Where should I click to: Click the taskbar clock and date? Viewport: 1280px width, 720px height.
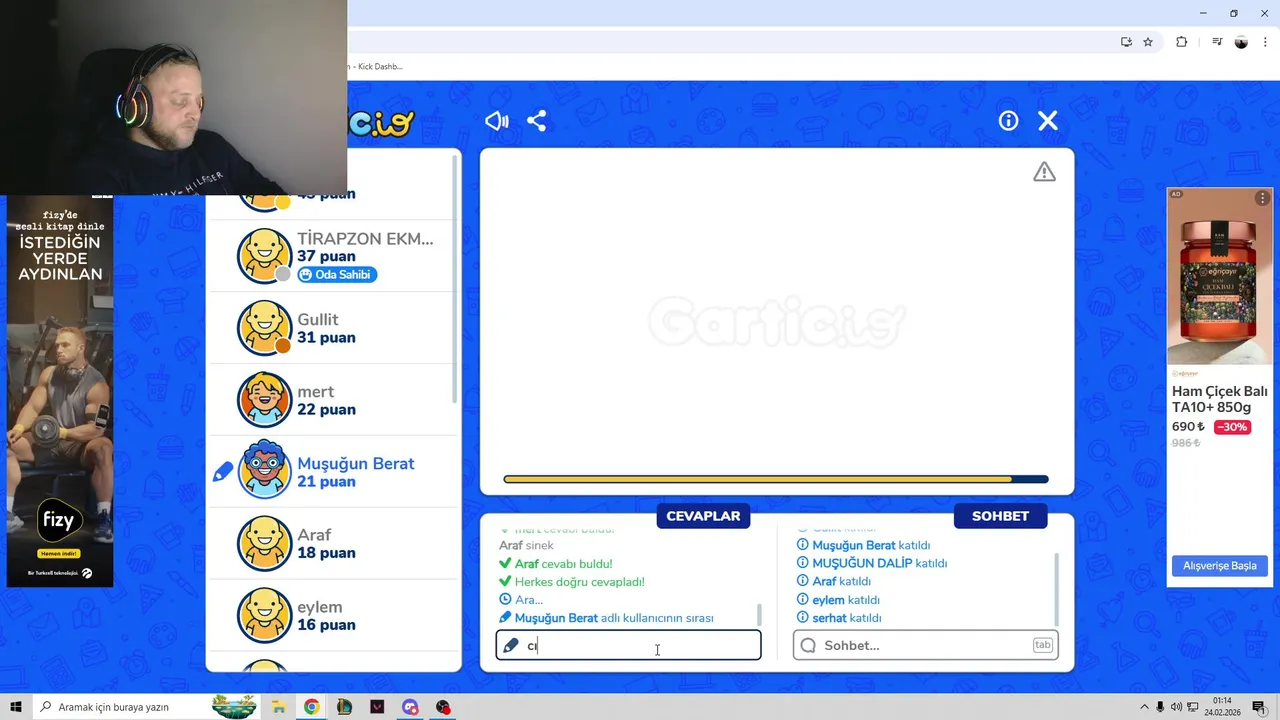coord(1221,707)
